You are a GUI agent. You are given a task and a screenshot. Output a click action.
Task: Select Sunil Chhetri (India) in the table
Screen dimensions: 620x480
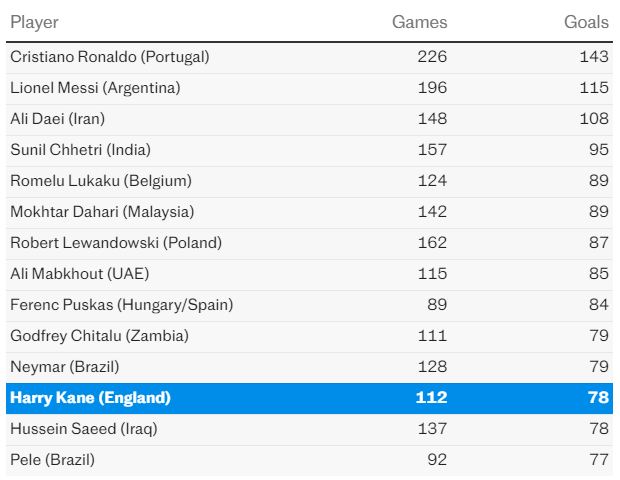tap(80, 150)
